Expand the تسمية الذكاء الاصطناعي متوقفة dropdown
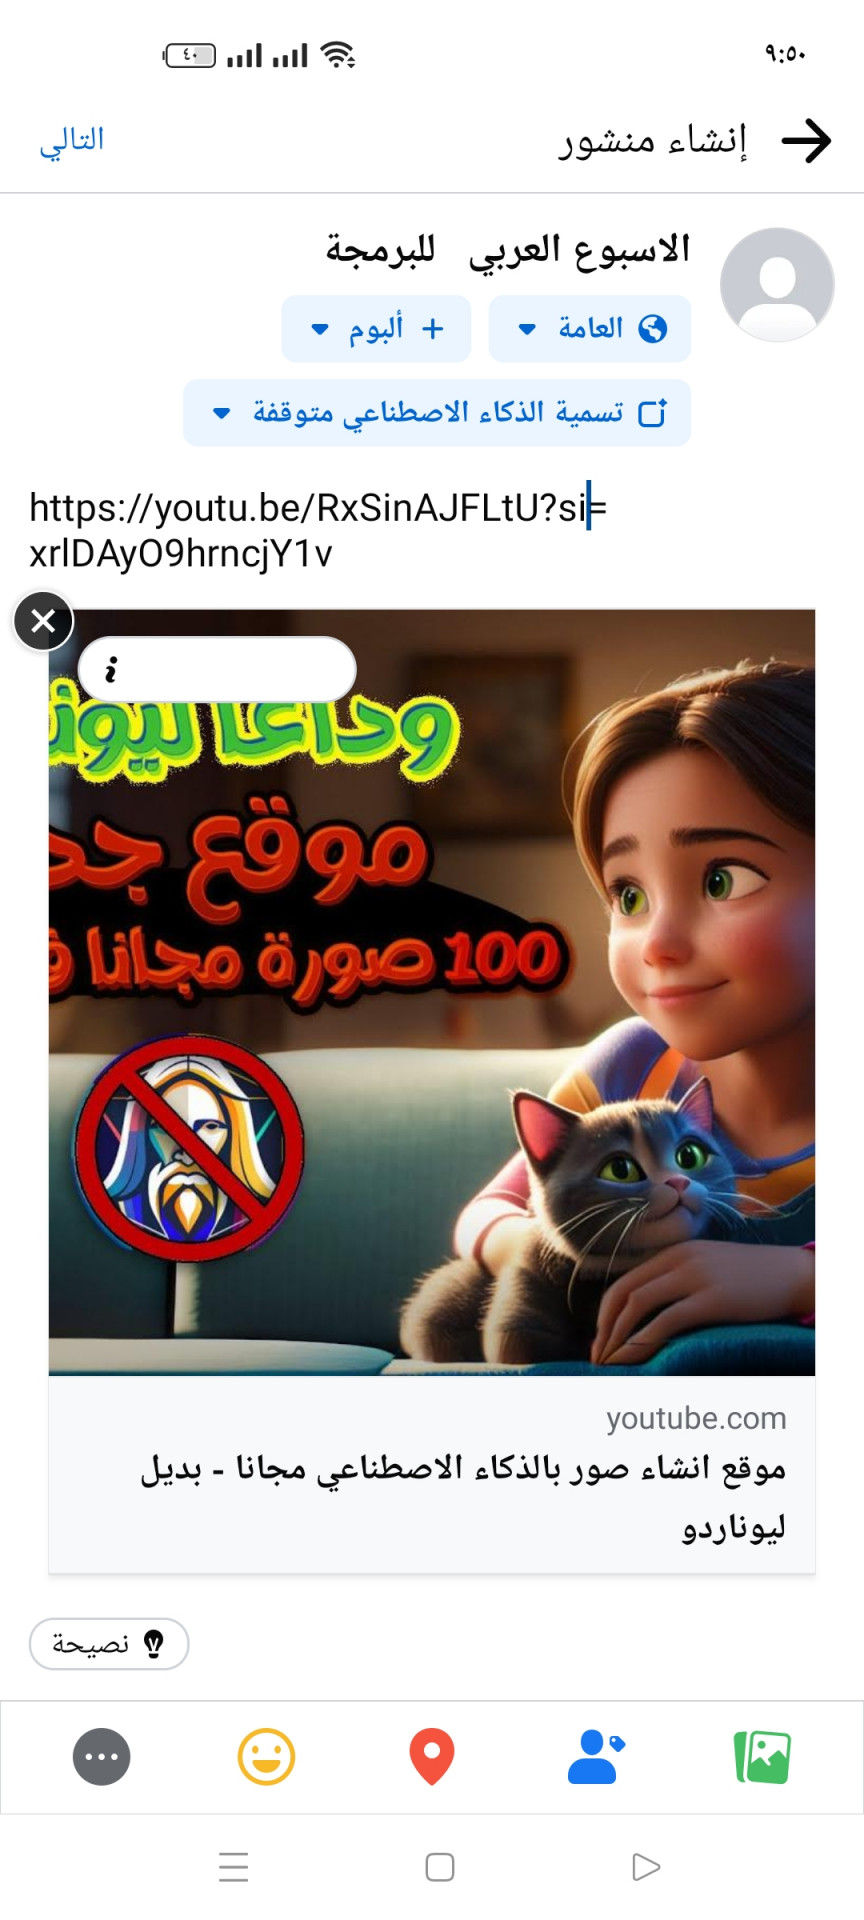Image resolution: width=864 pixels, height=1920 pixels. point(437,412)
